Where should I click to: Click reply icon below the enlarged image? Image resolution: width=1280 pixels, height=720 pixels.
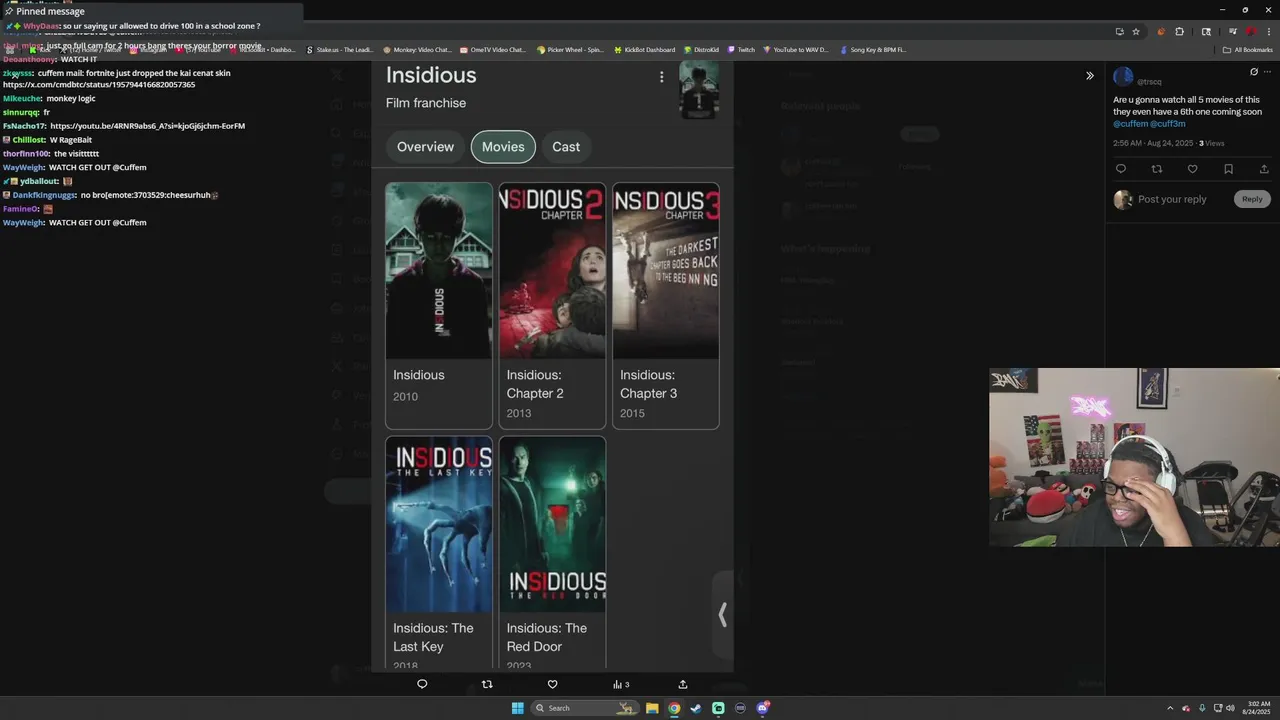pyautogui.click(x=422, y=685)
